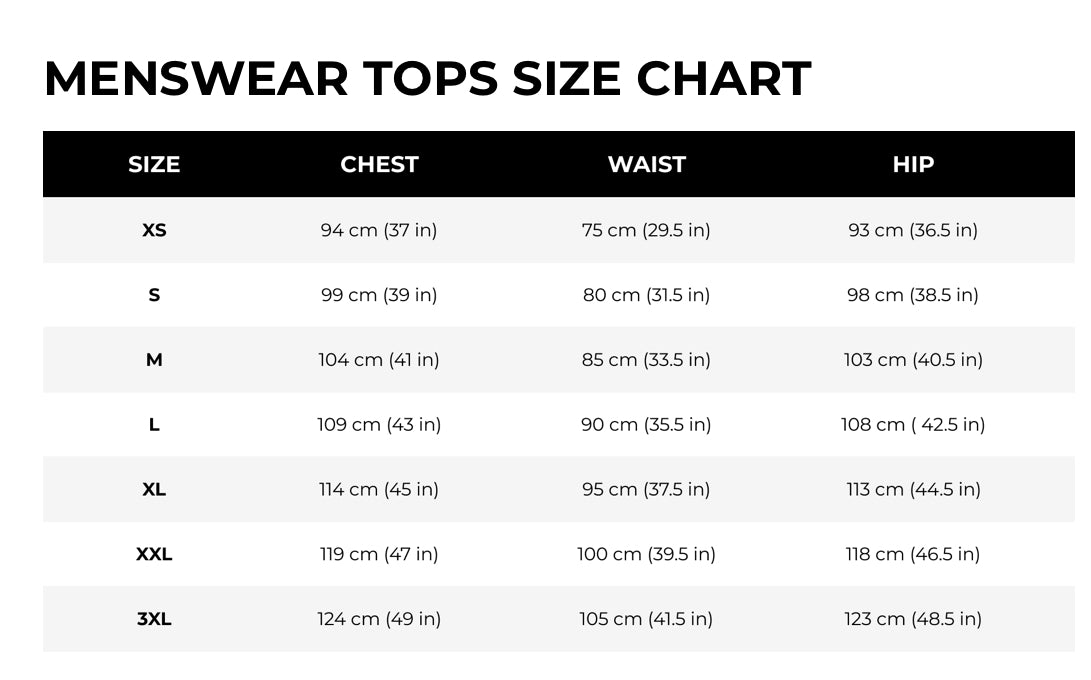Select the 3XL size row label

click(x=154, y=619)
